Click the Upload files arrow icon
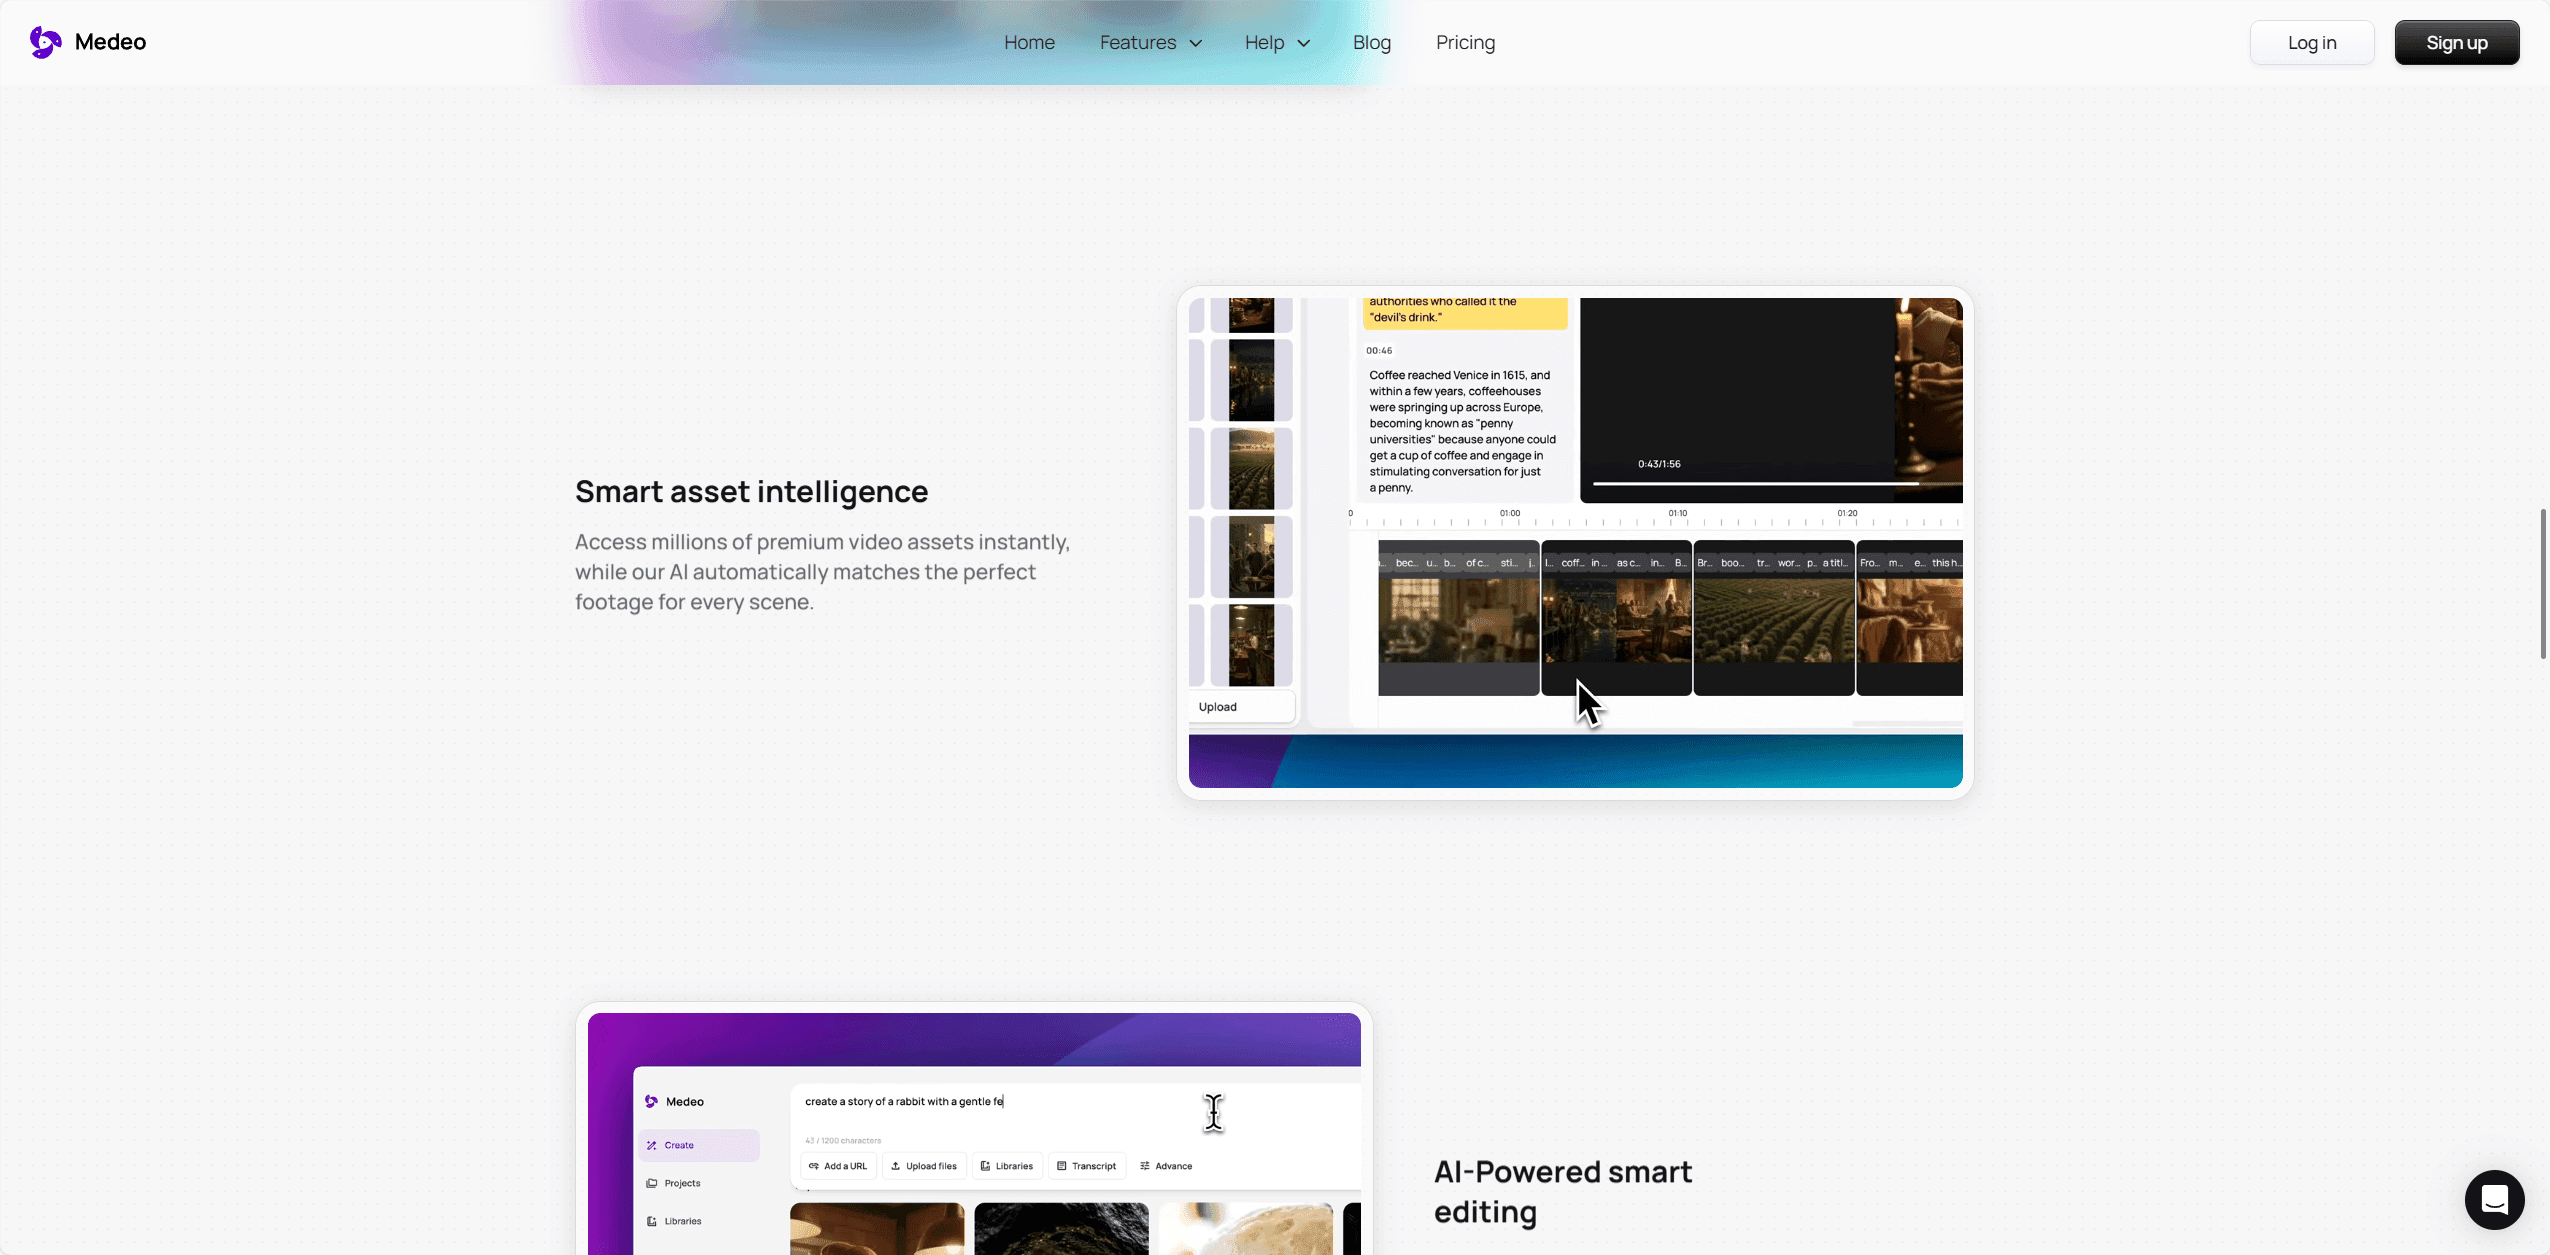 (896, 1166)
